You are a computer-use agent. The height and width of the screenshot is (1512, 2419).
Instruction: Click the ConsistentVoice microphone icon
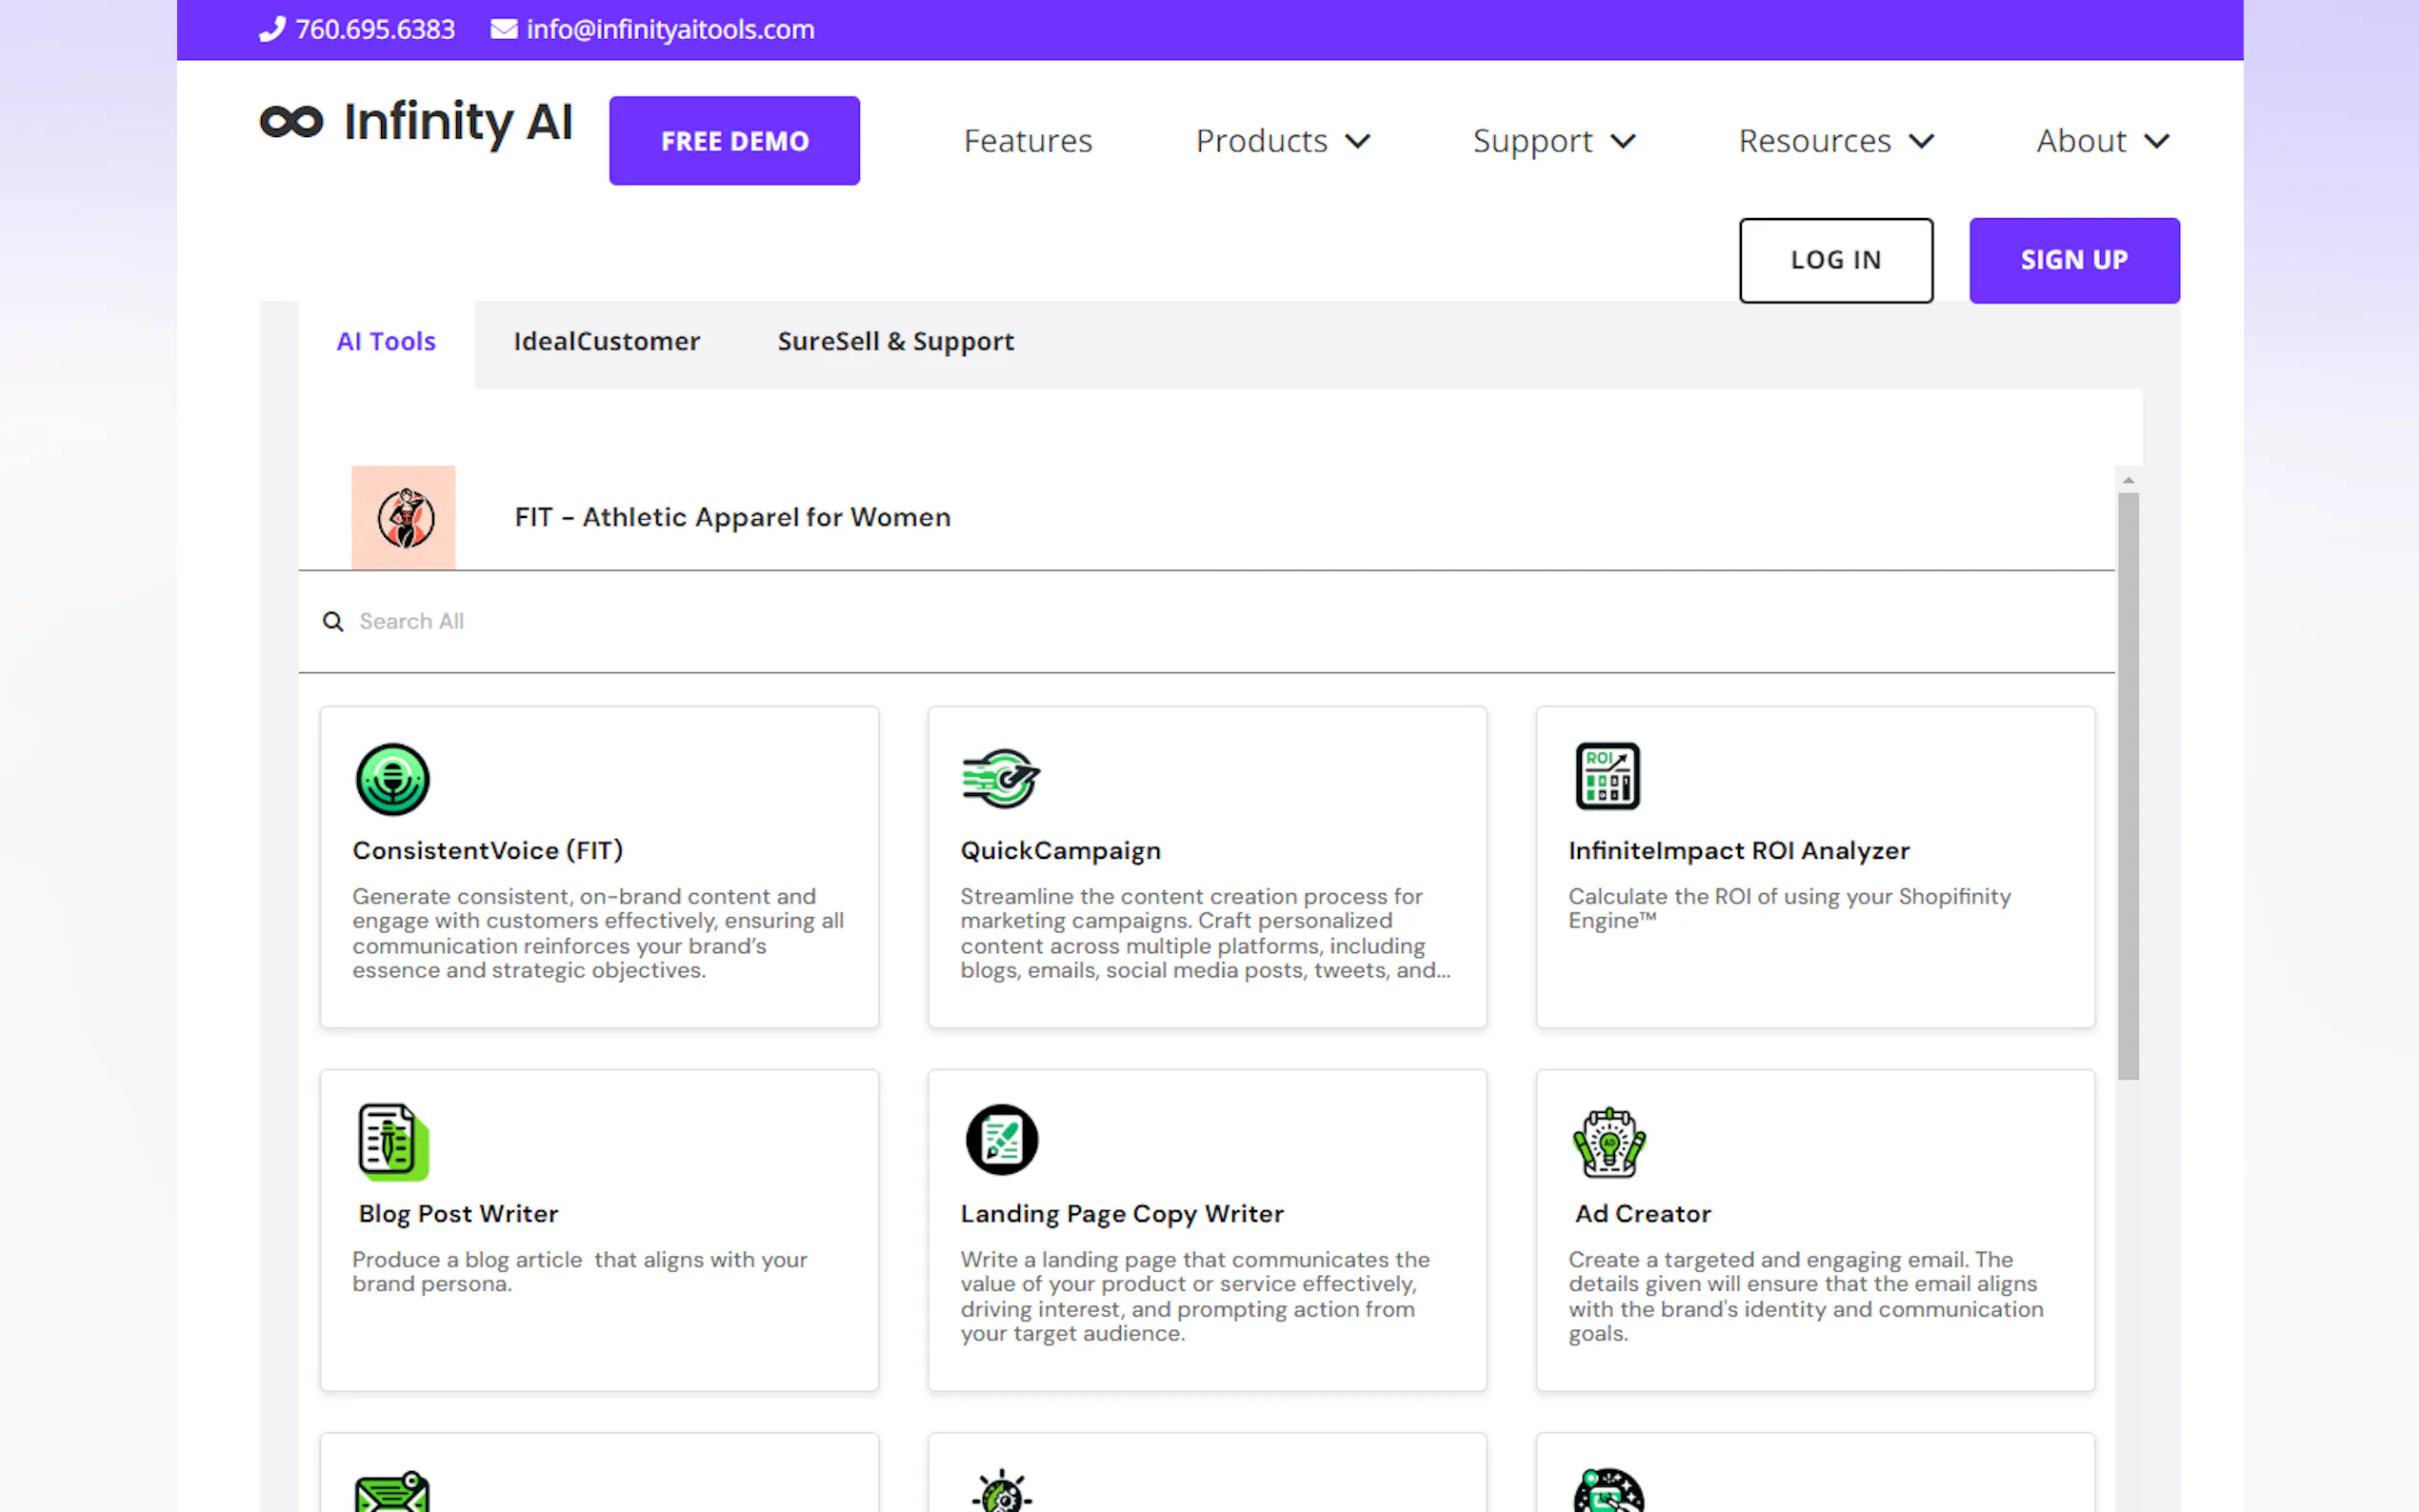click(x=392, y=779)
